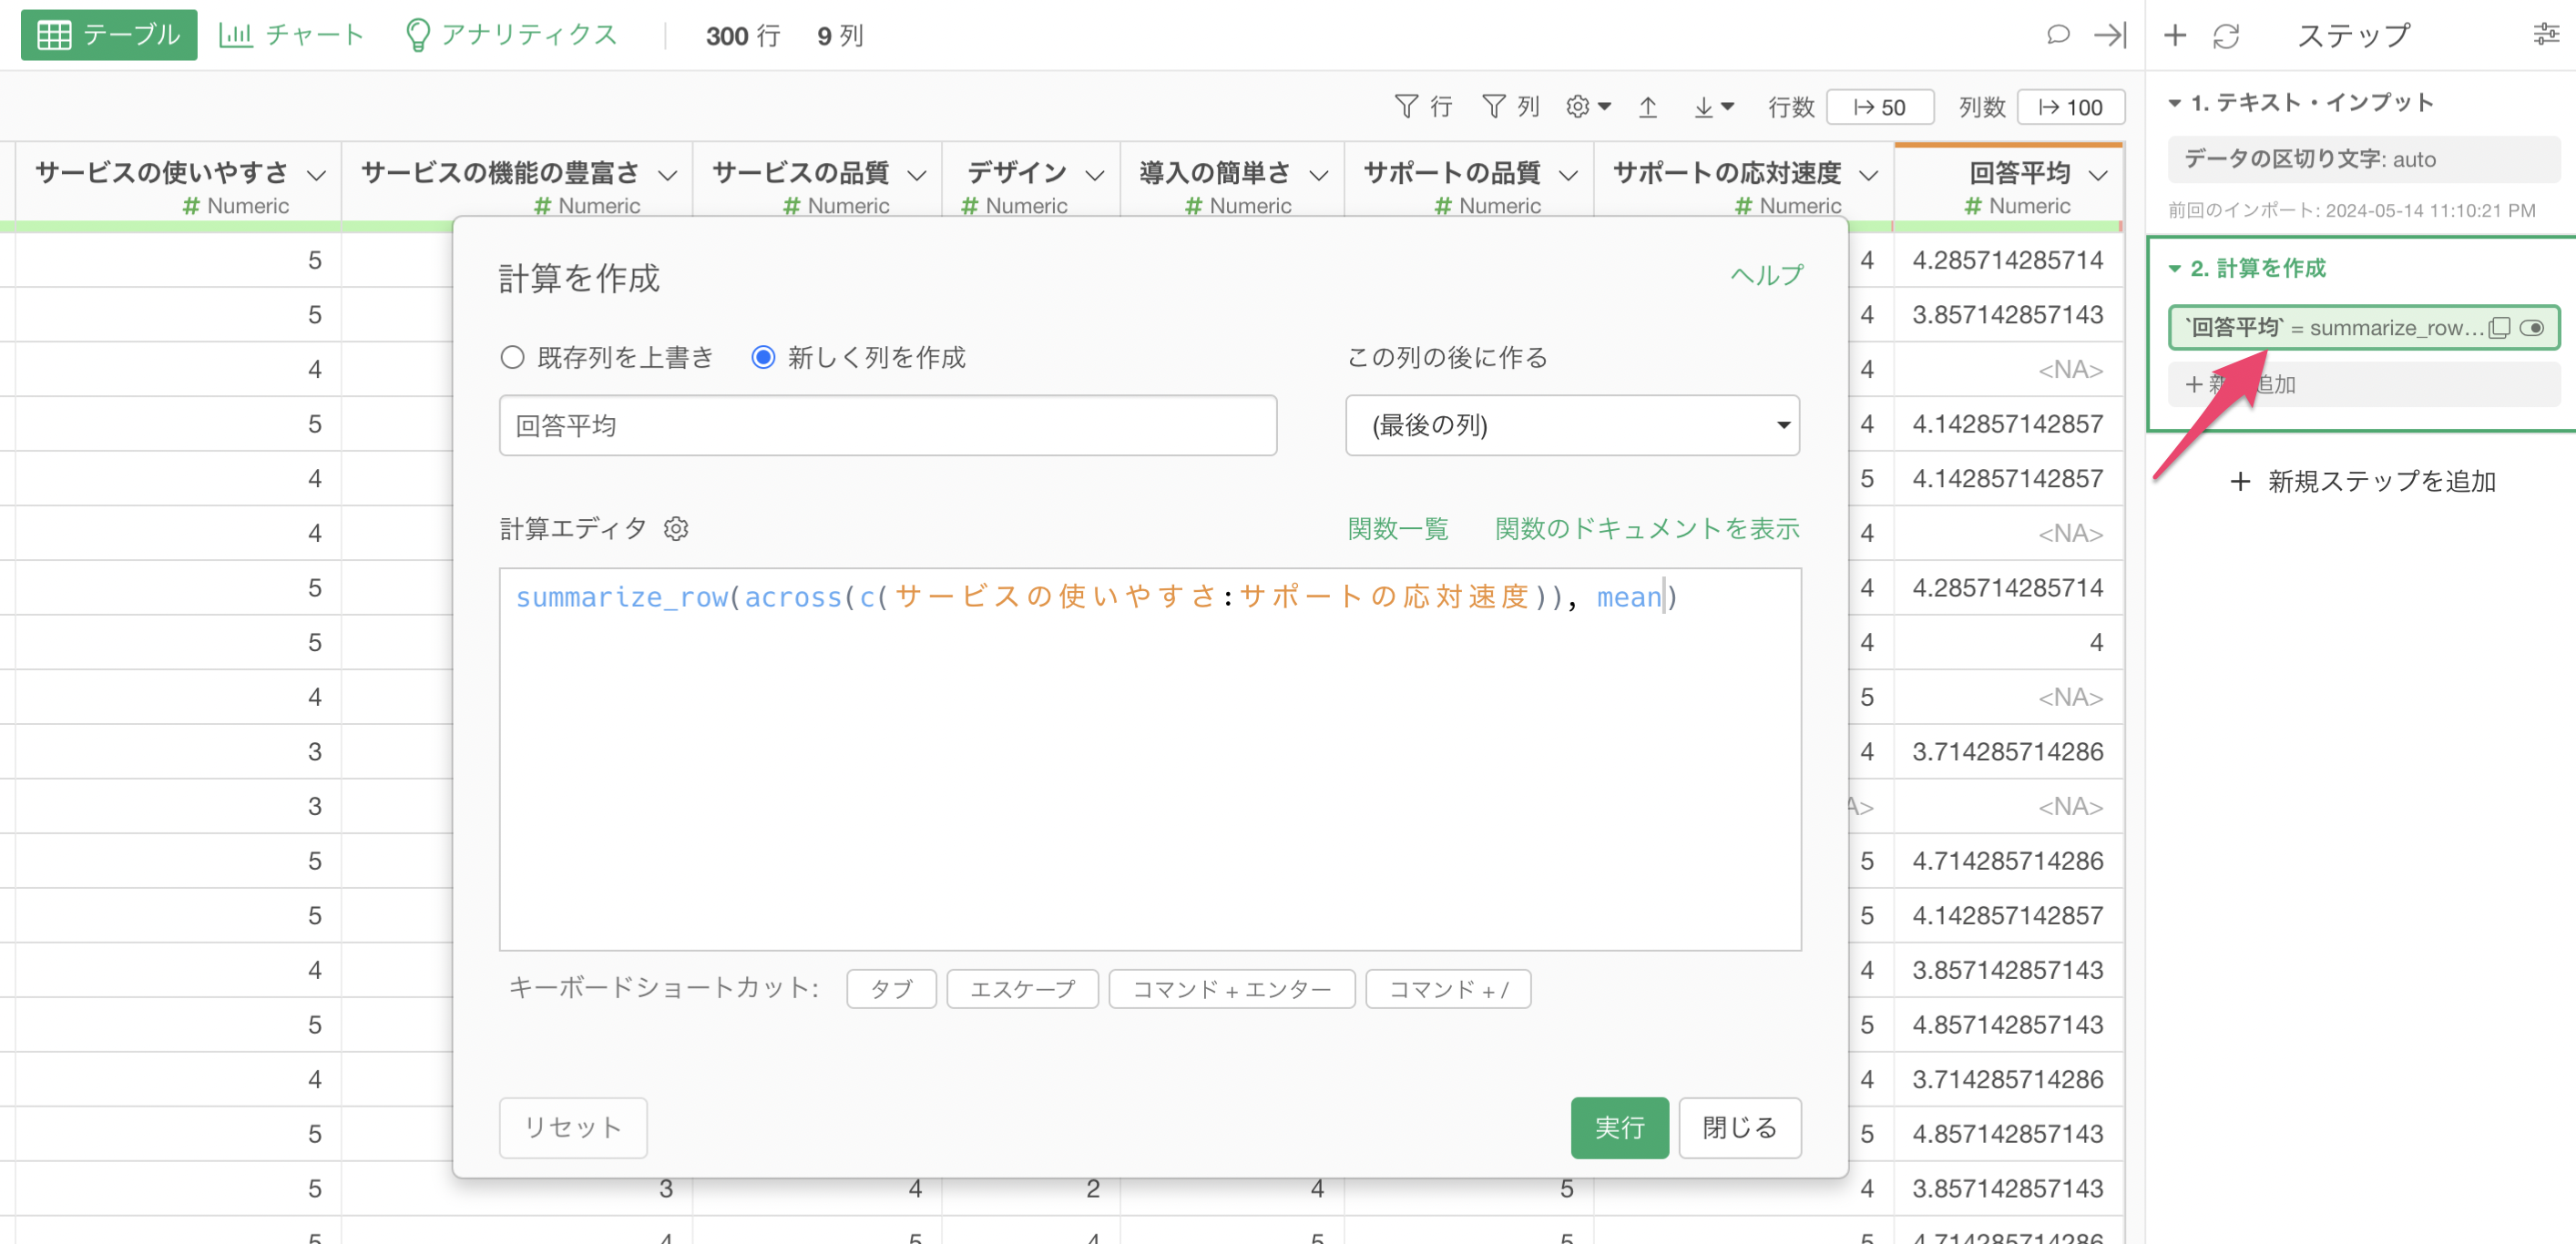
Task: Open the column filter (列) funnel
Action: (1510, 106)
